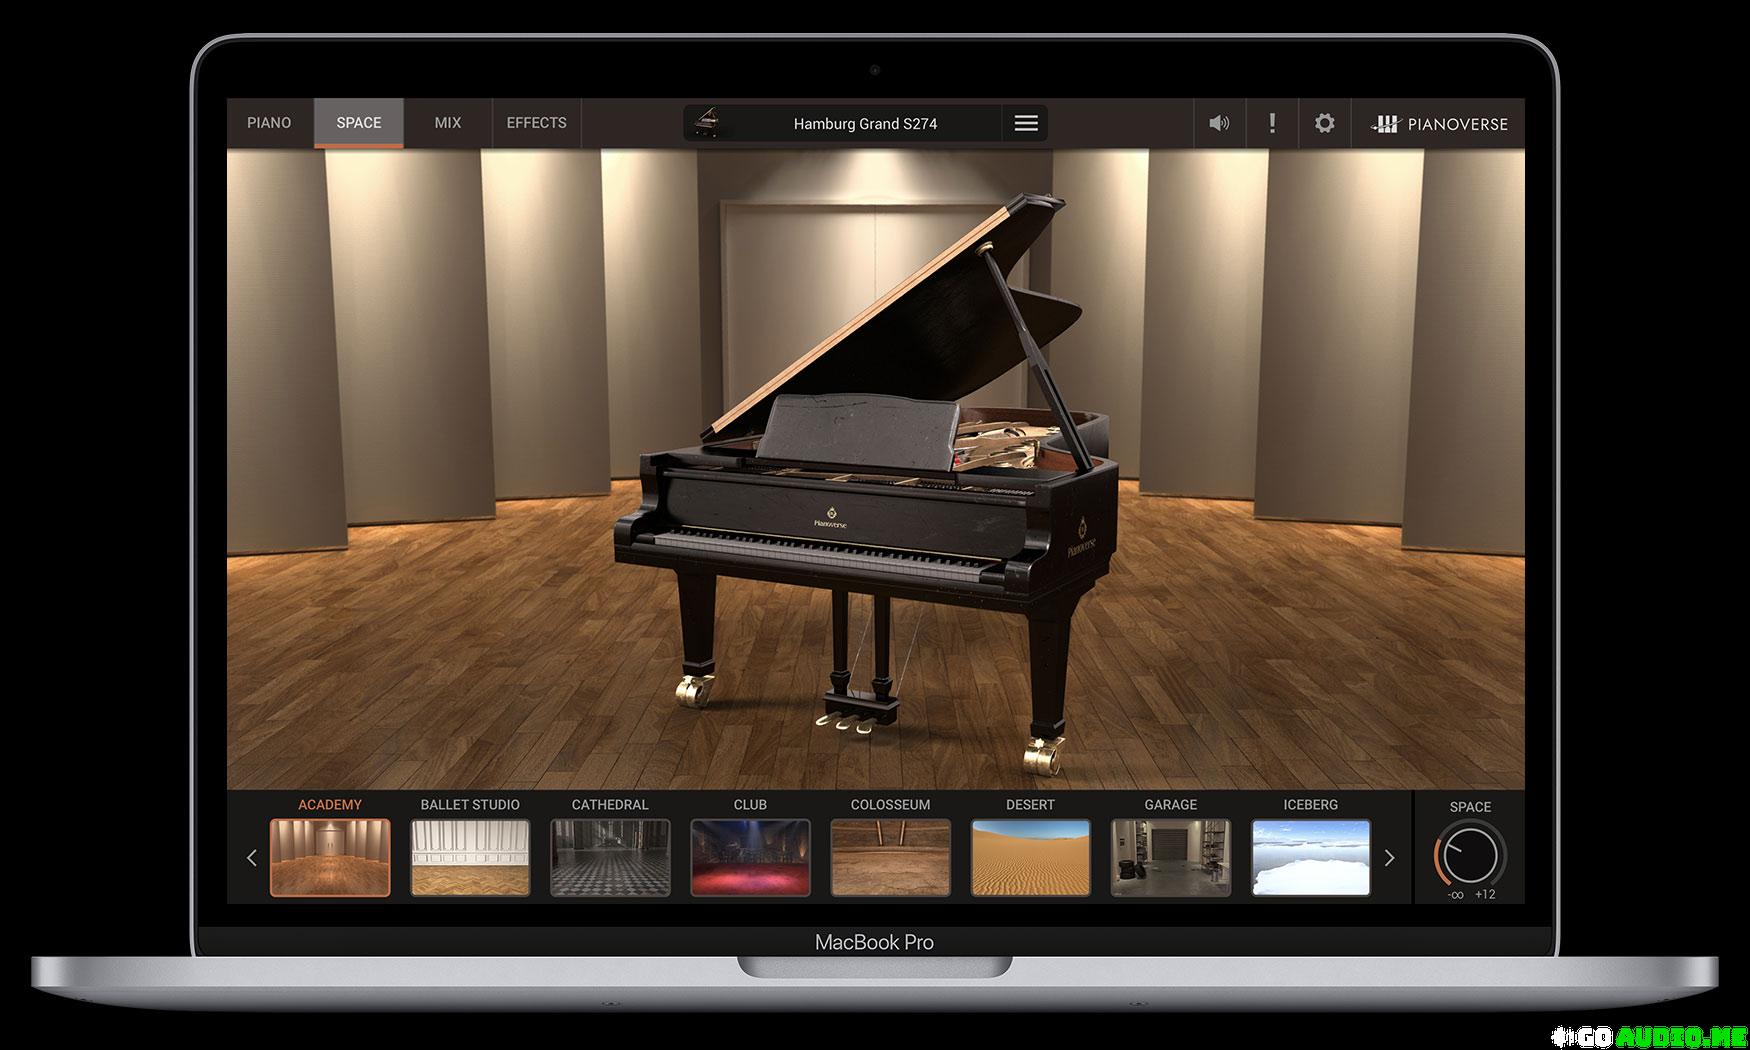Click the Pianoverse logo
The height and width of the screenshot is (1050, 1750).
[1438, 124]
